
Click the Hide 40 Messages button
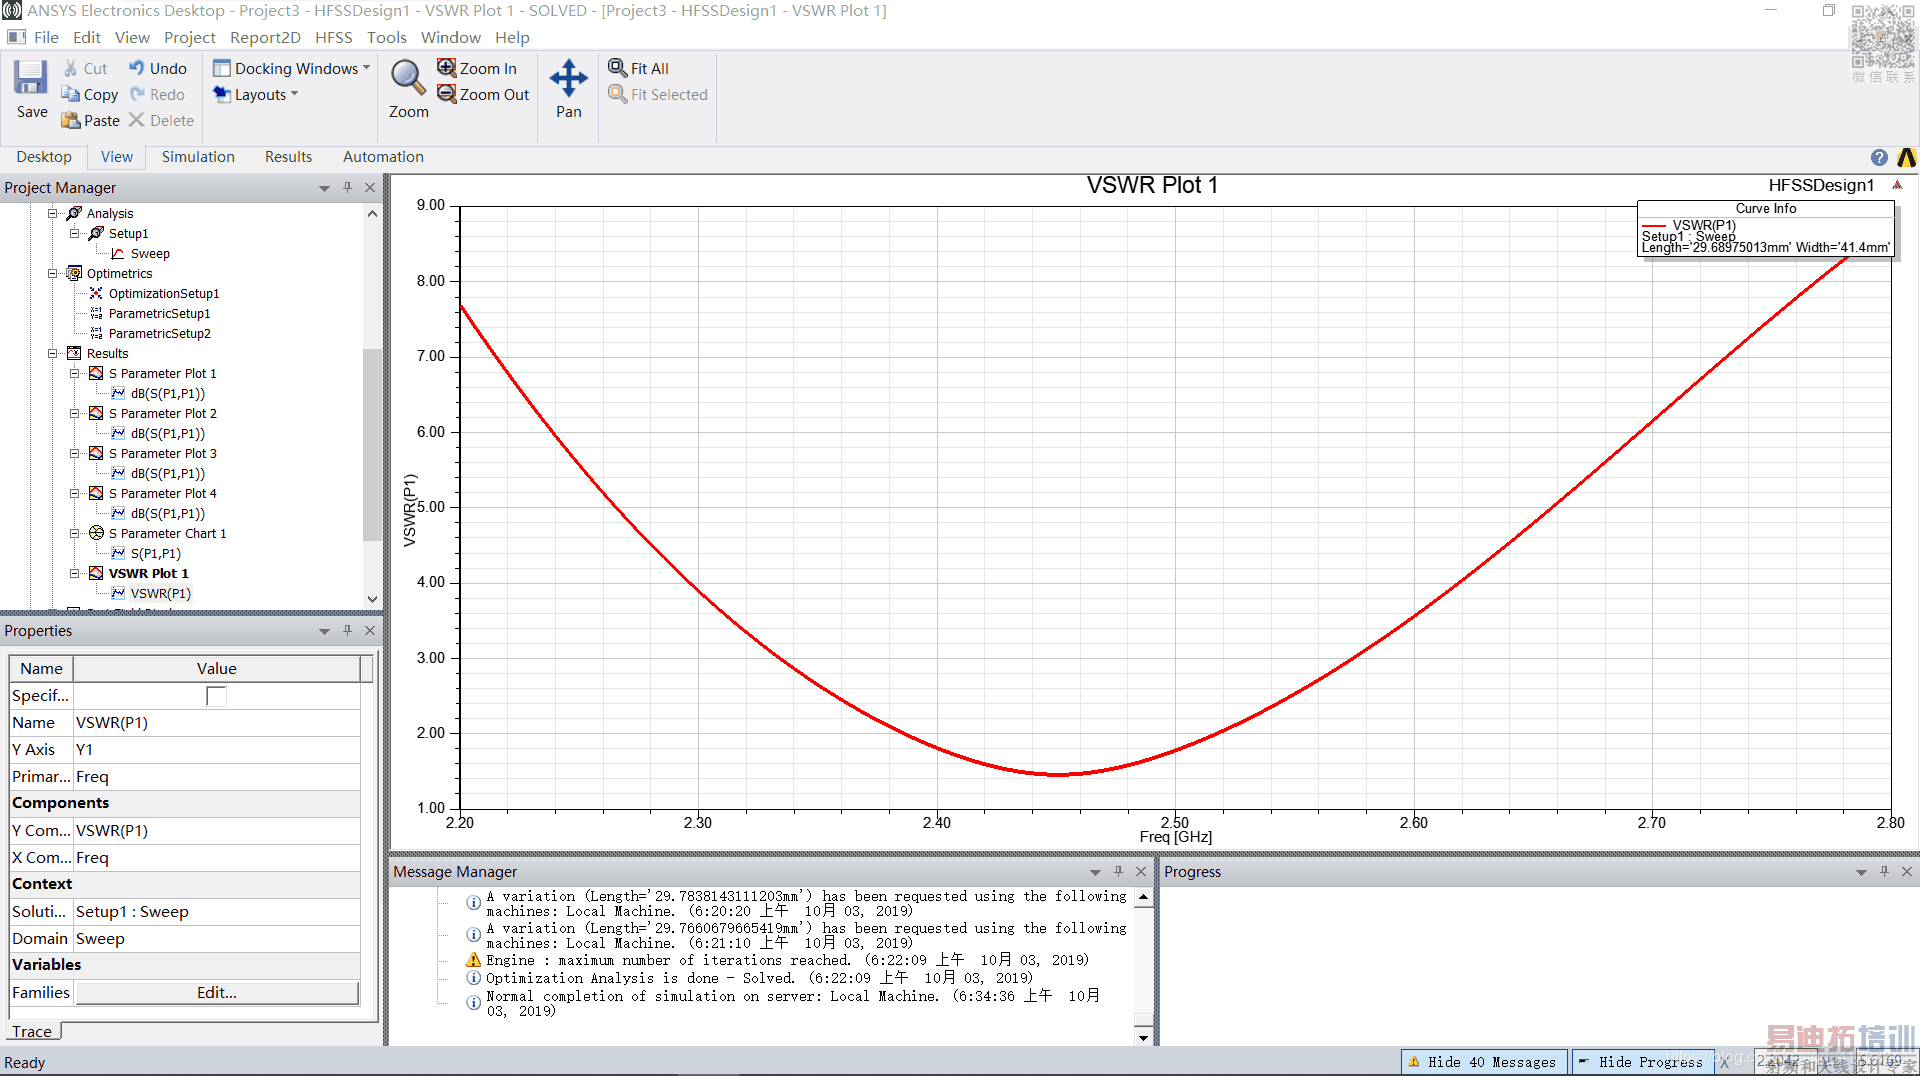click(1482, 1062)
